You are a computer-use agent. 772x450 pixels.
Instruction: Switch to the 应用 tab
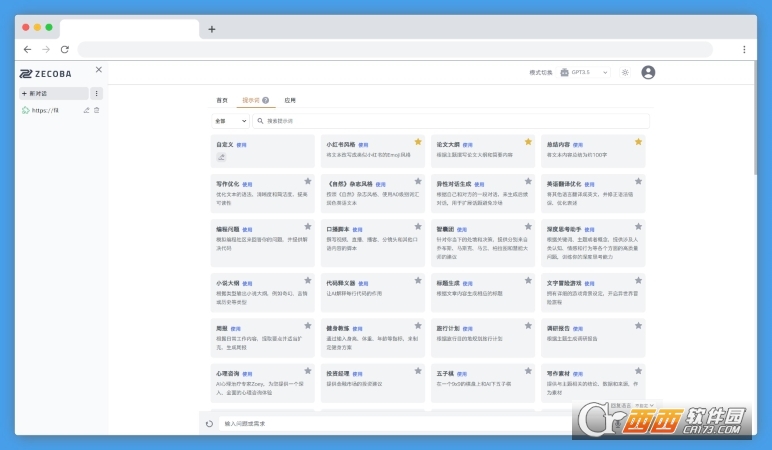290,100
